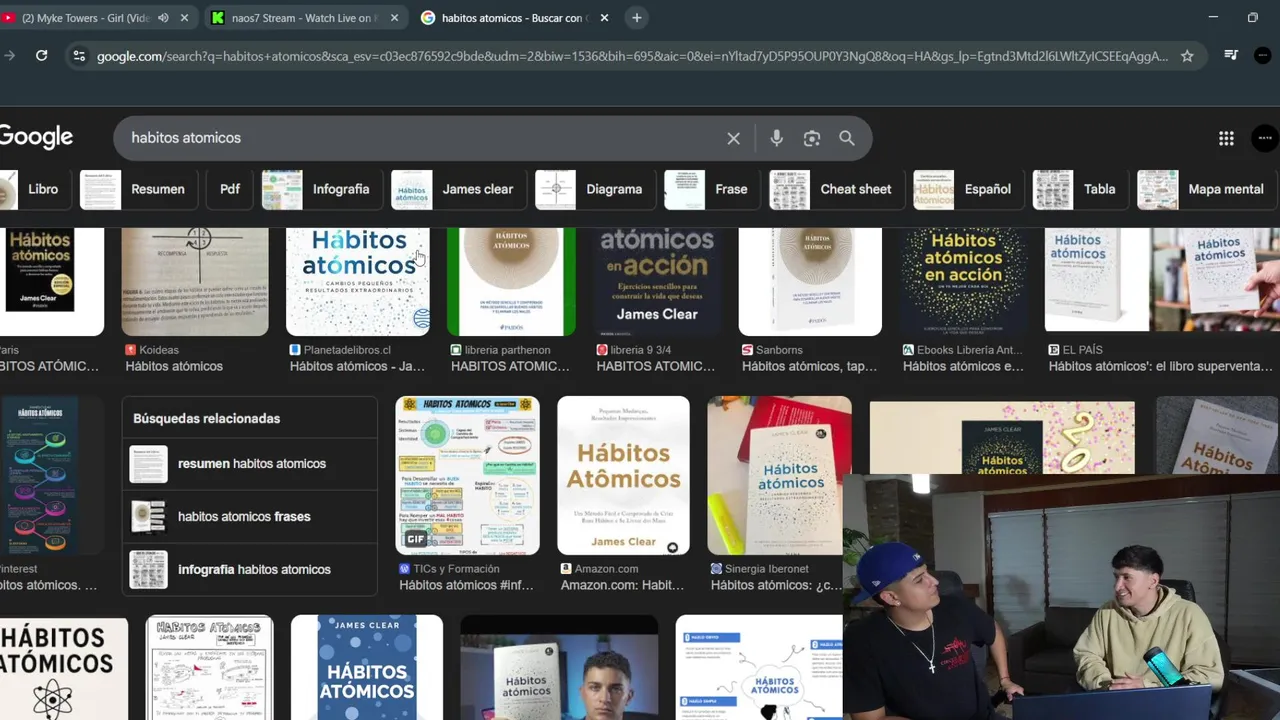Viewport: 1280px width, 720px height.
Task: Filter images by James clear chip
Action: pos(457,189)
